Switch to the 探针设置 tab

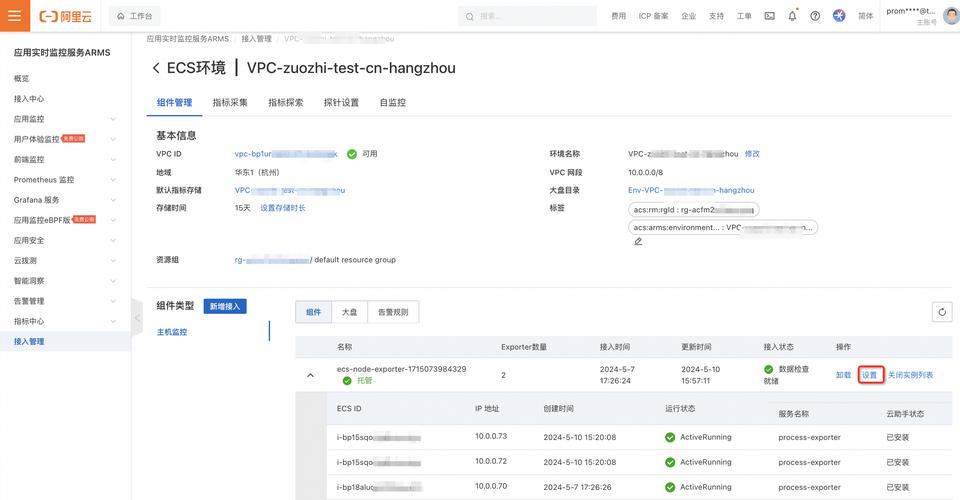tap(342, 102)
